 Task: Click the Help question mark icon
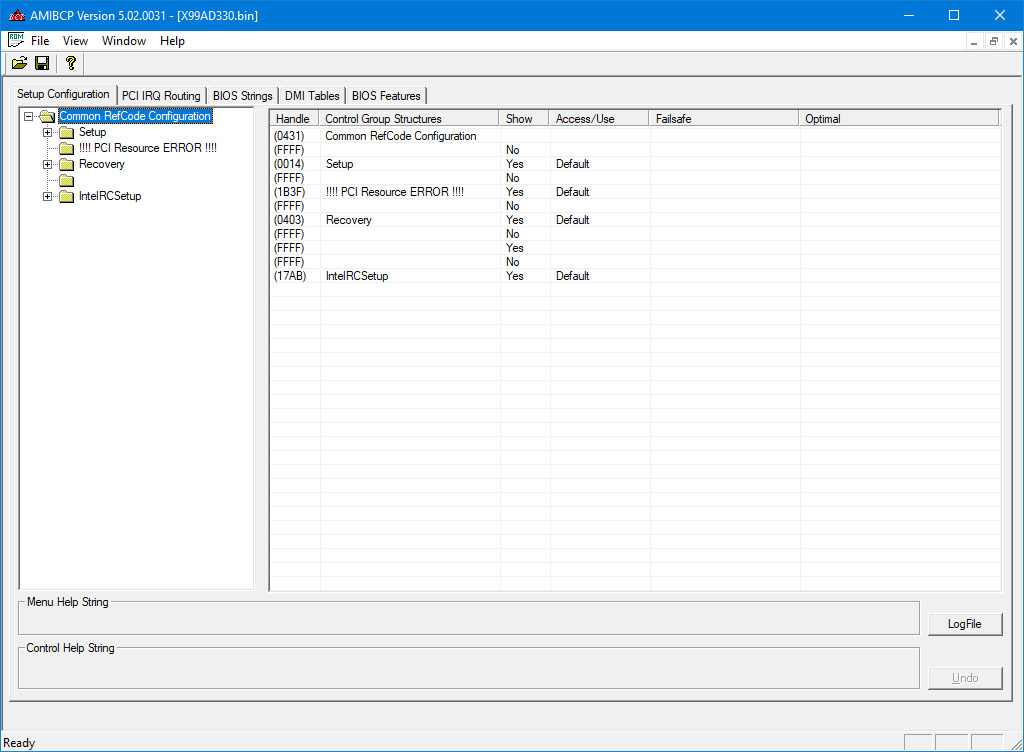(x=70, y=63)
